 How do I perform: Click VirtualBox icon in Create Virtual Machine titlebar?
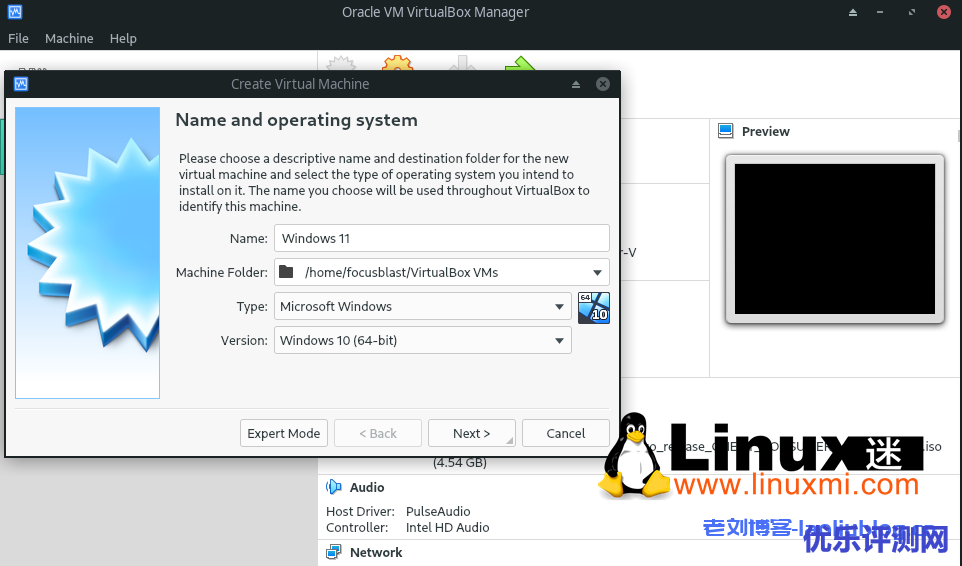21,84
